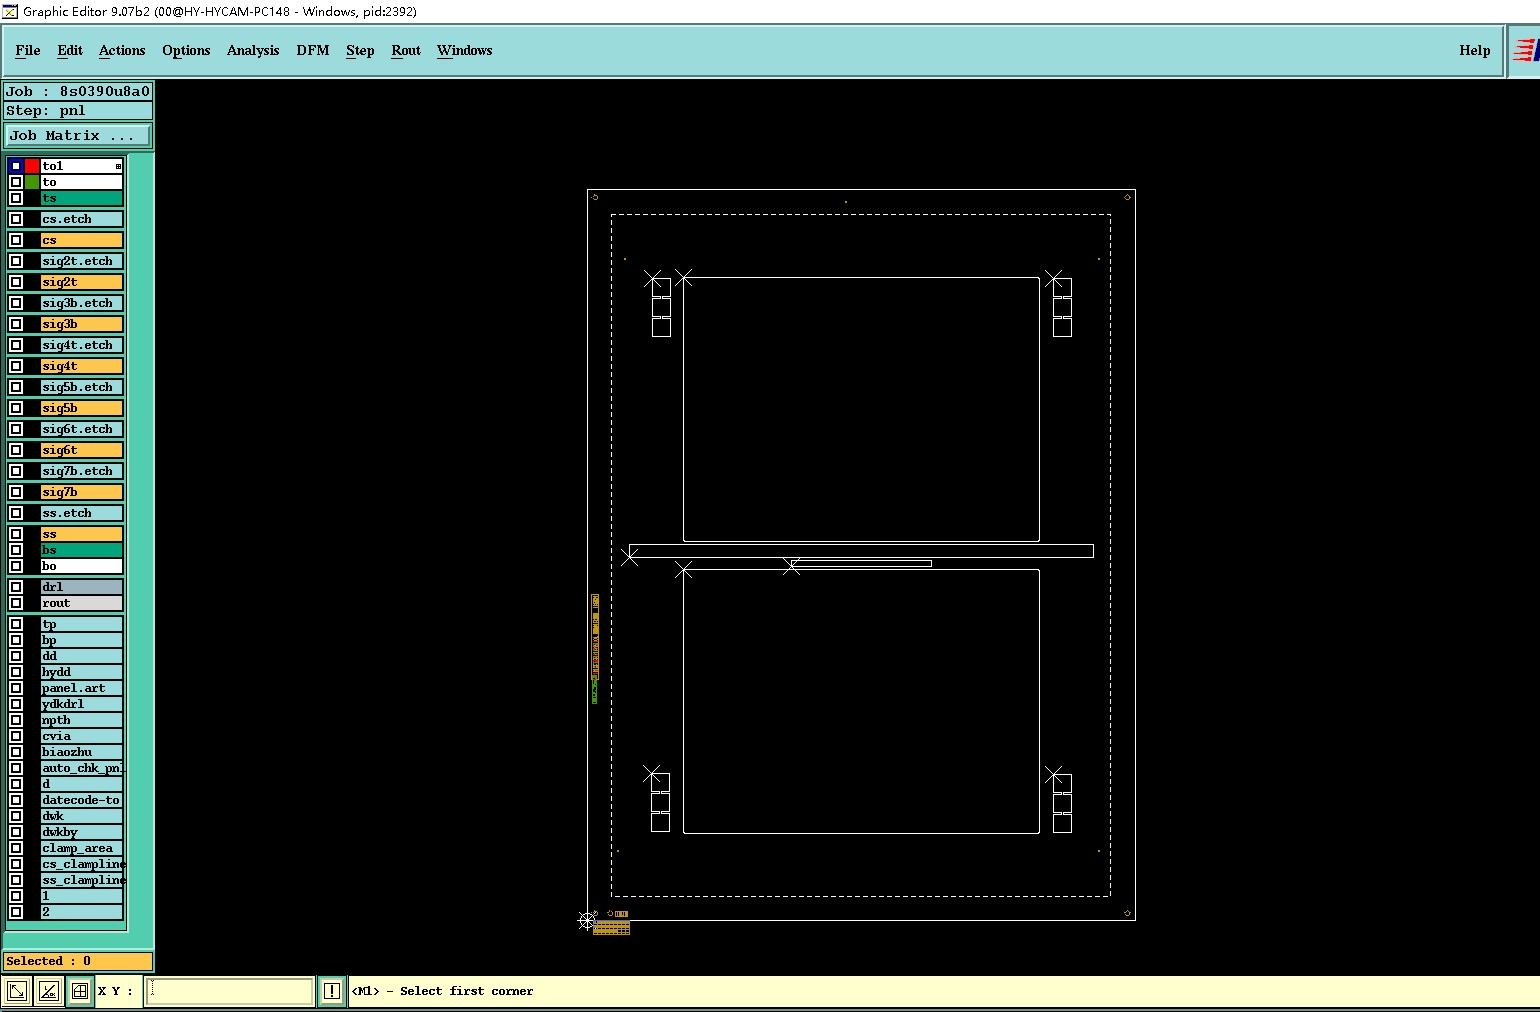This screenshot has width=1540, height=1012.
Task: Toggle display checkbox for layer sig4t
Action: tap(16, 366)
